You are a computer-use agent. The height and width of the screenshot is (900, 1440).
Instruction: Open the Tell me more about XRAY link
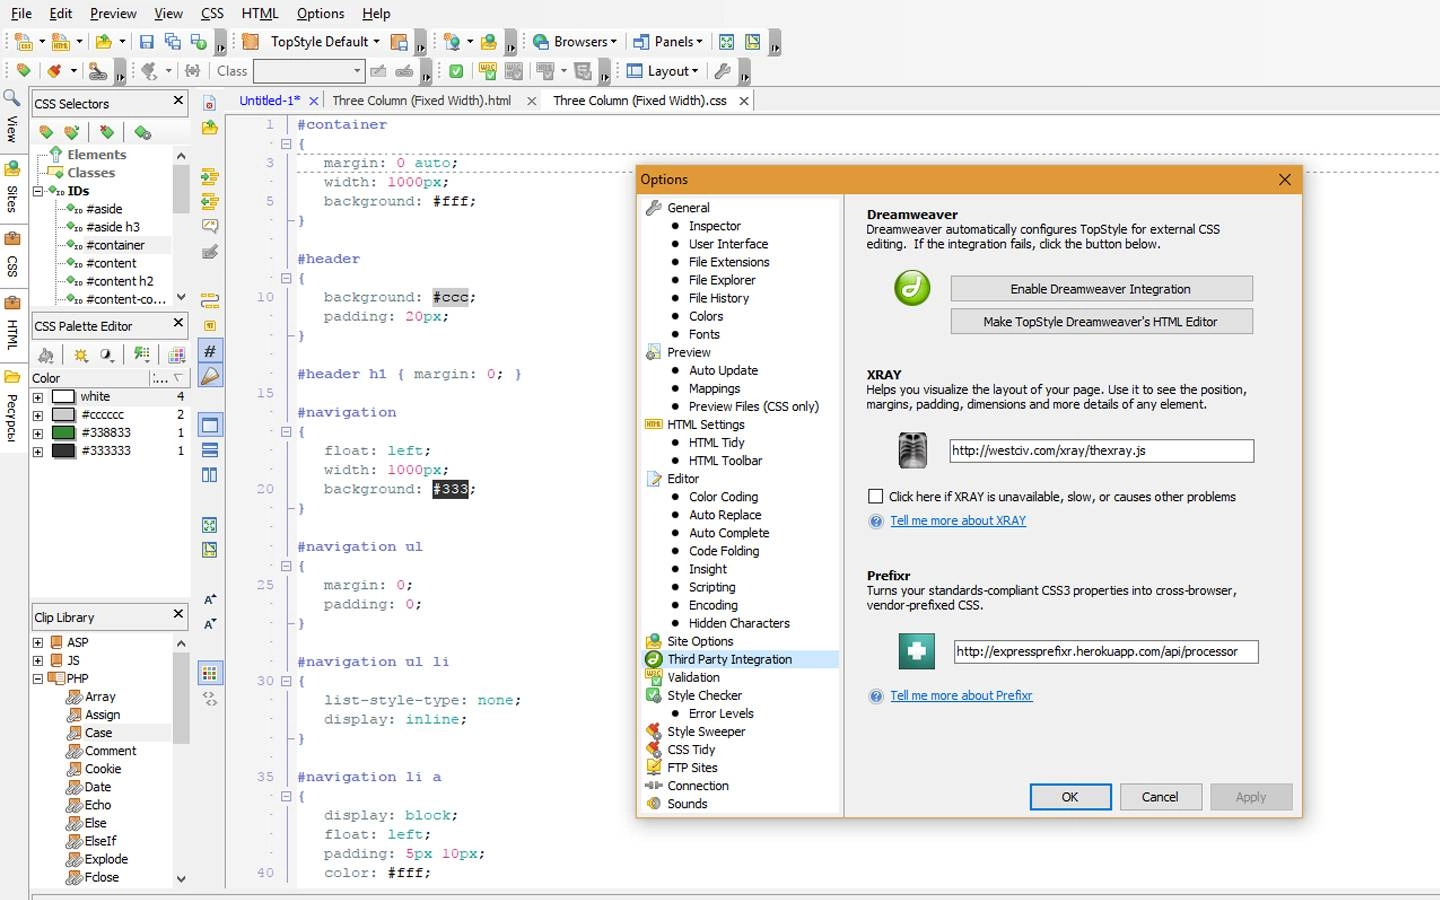[958, 521]
